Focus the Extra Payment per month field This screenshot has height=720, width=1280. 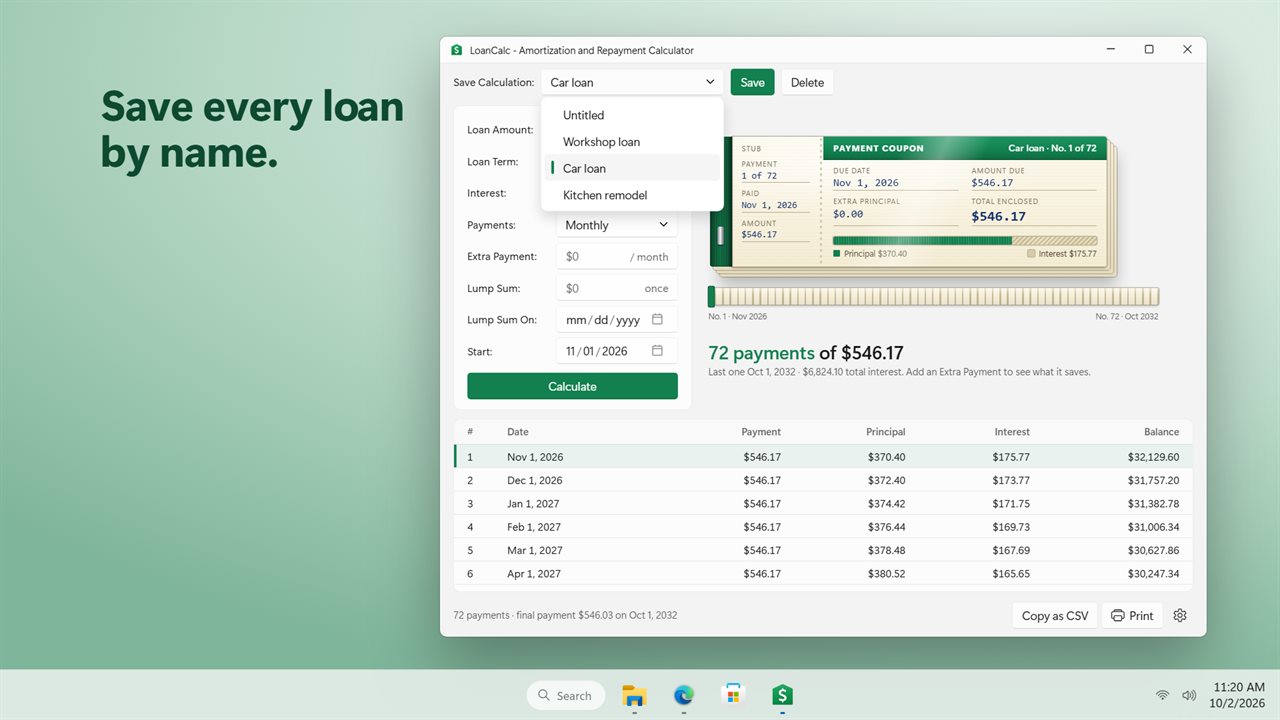click(x=617, y=257)
